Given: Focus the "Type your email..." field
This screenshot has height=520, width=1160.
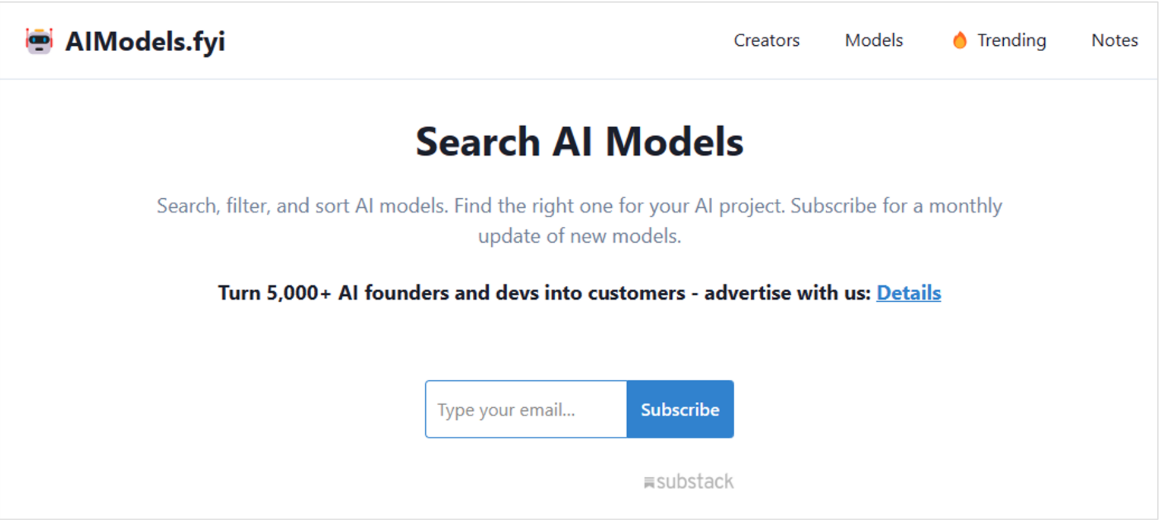Looking at the screenshot, I should (526, 410).
